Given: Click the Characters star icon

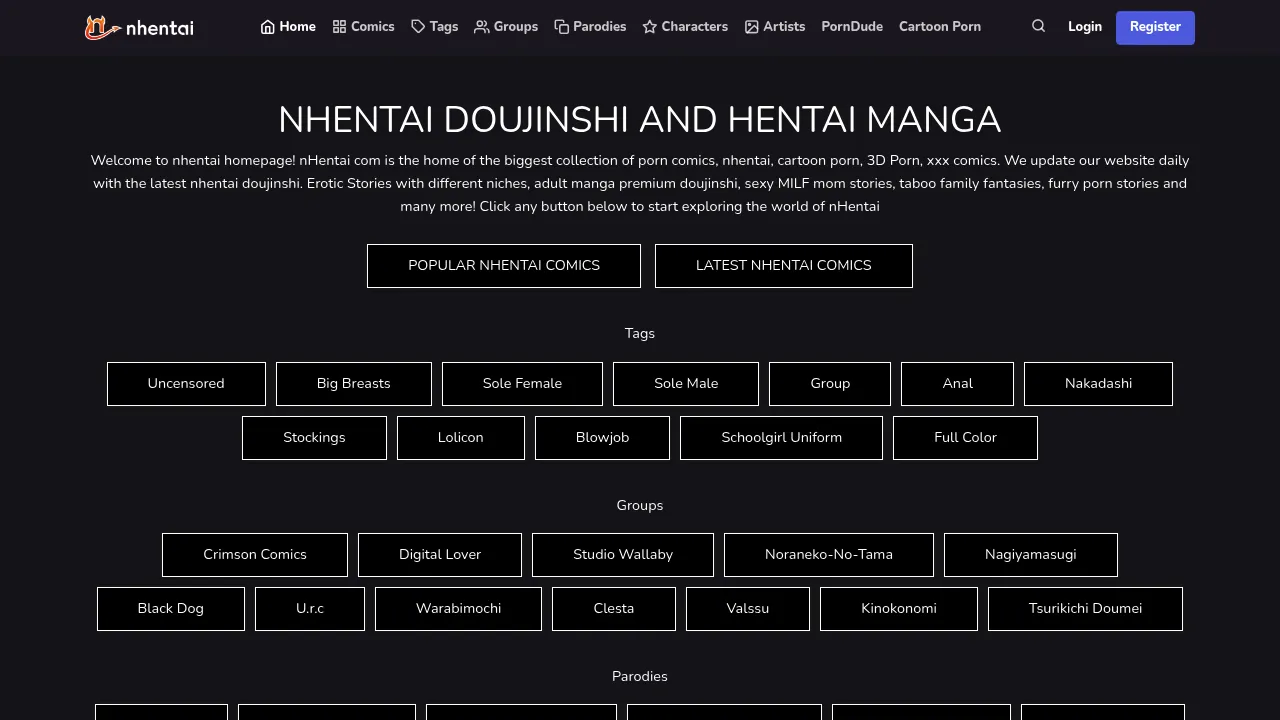Looking at the screenshot, I should tap(650, 27).
